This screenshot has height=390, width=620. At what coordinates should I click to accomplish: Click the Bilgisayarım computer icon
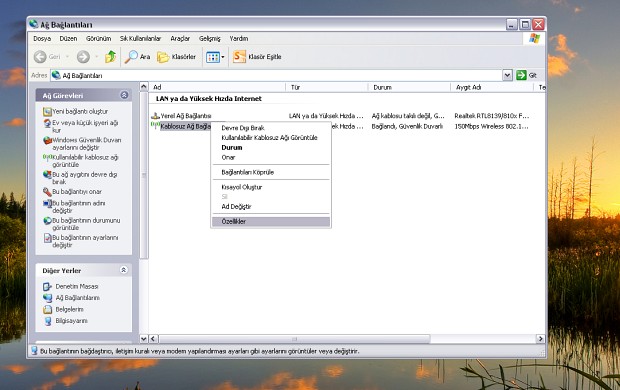point(47,321)
